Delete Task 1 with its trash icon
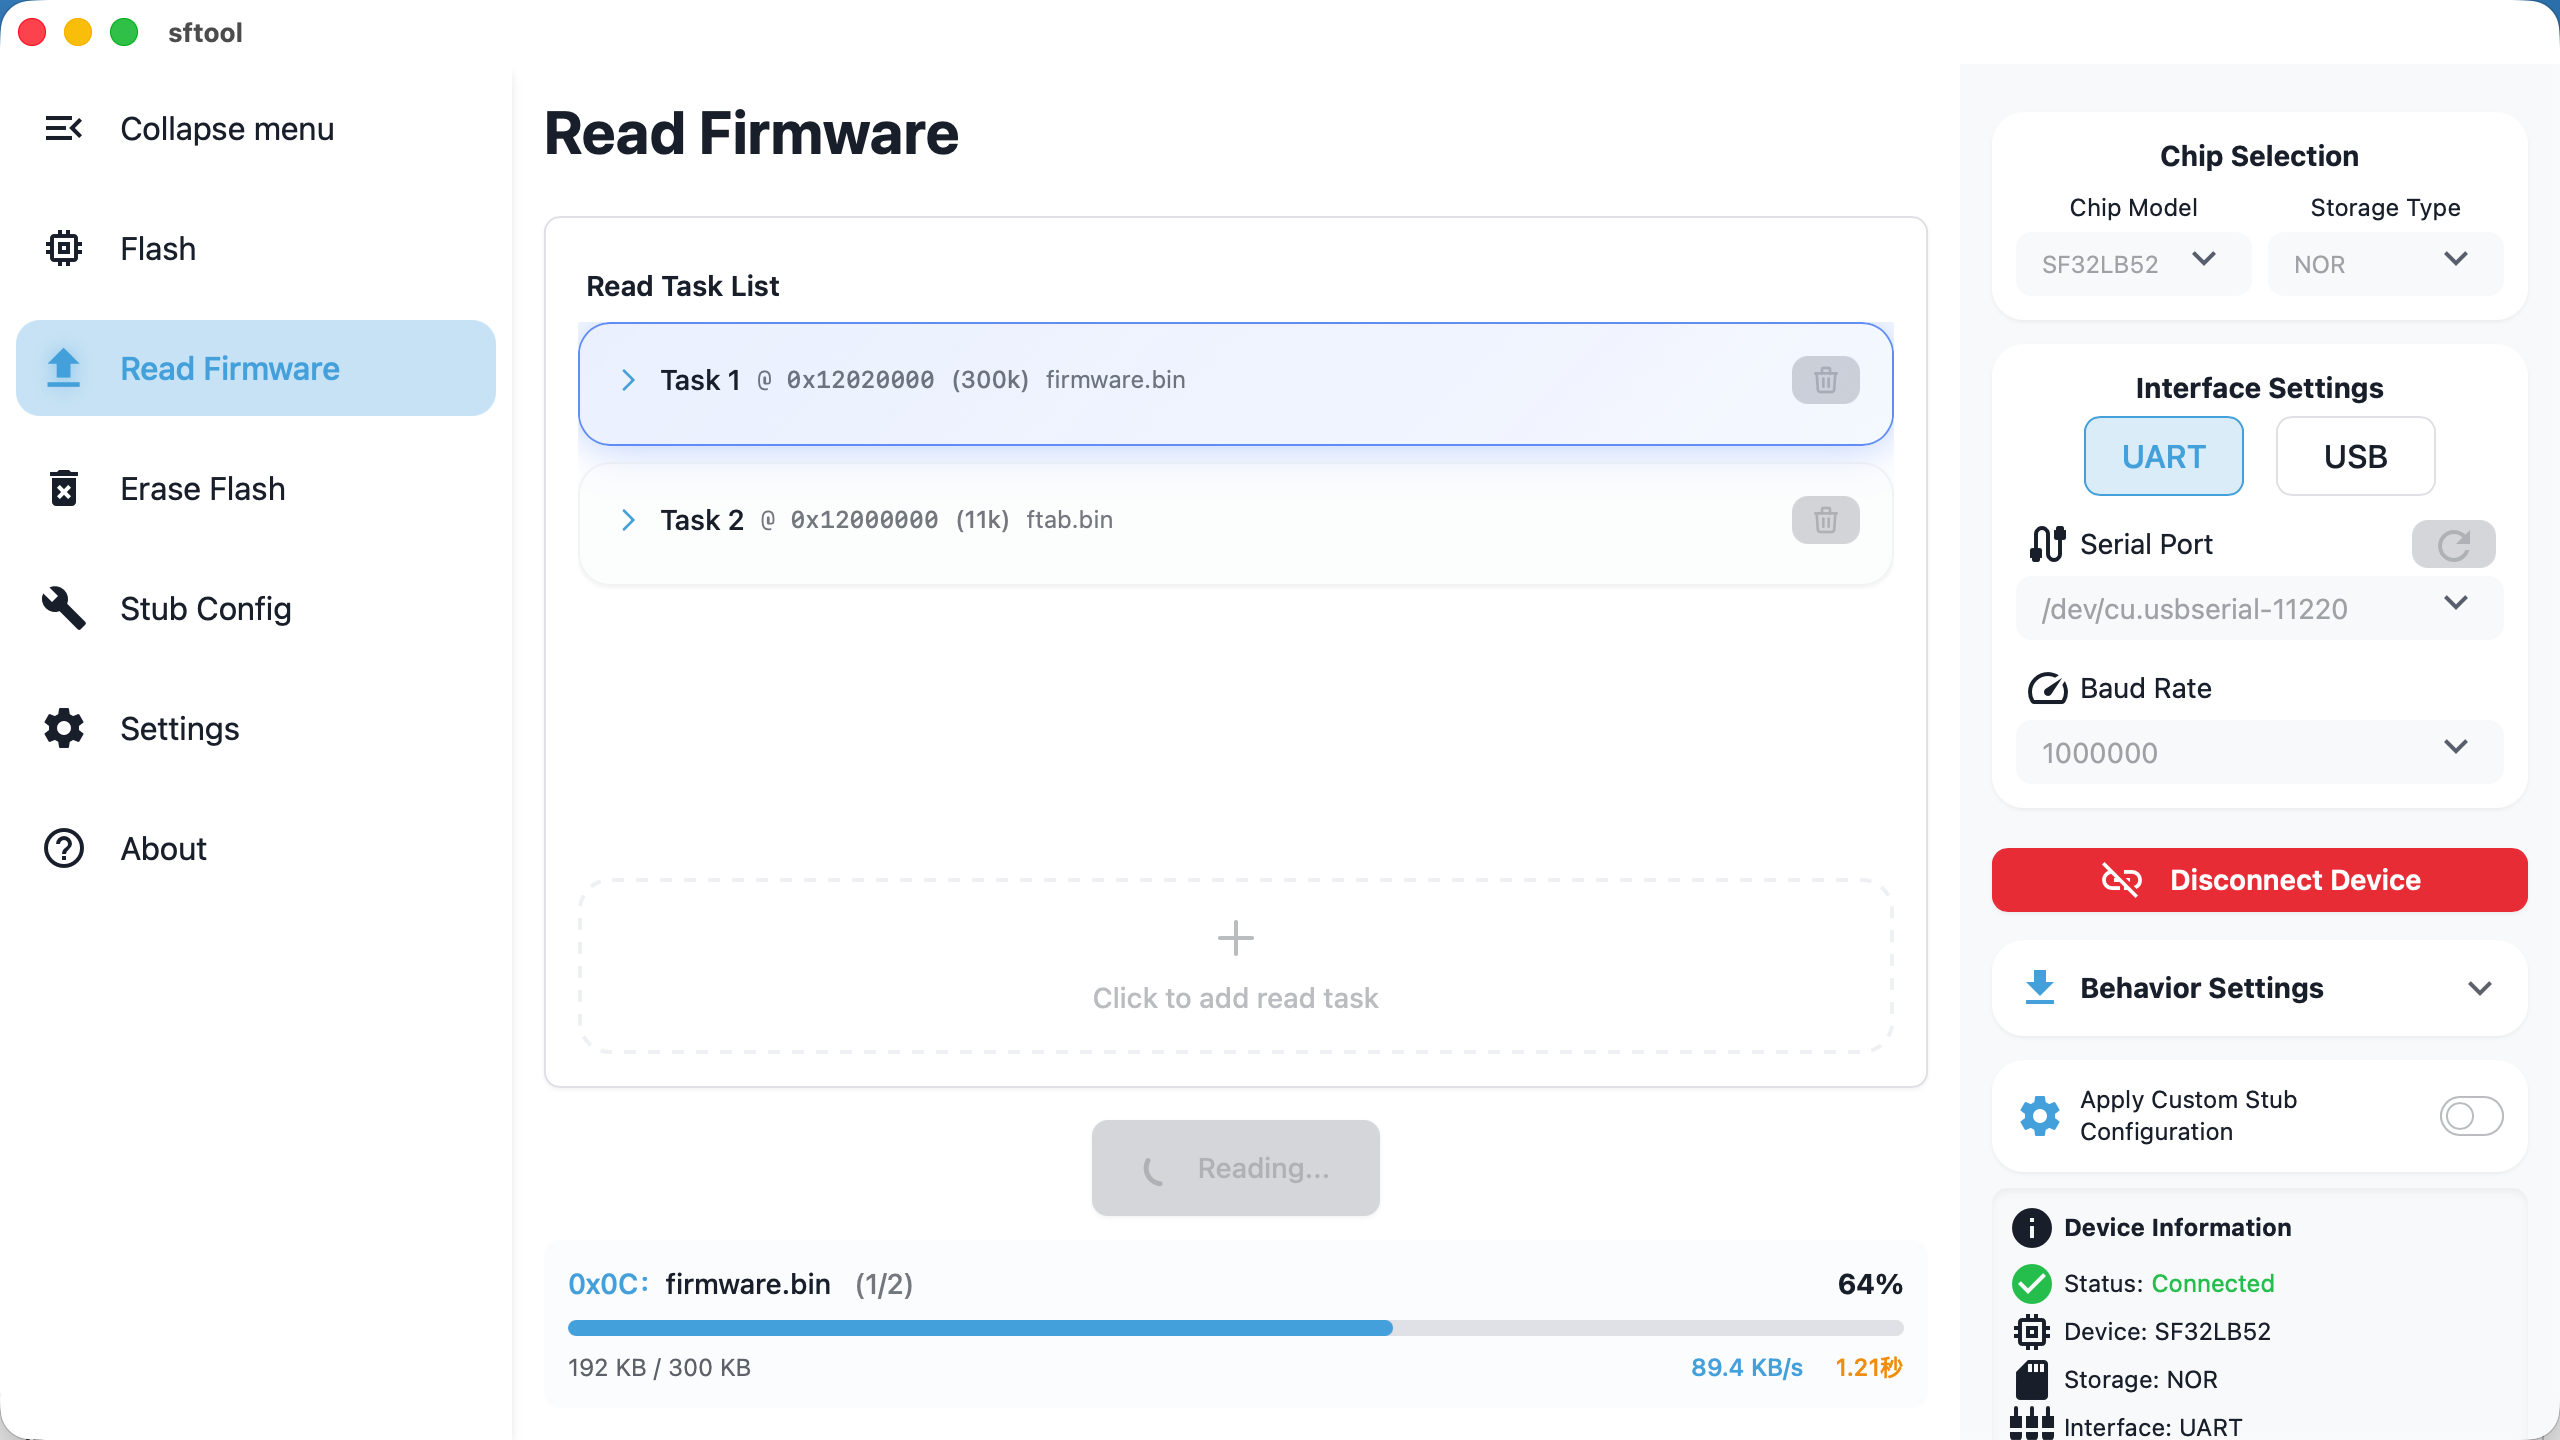The width and height of the screenshot is (2560, 1440). pos(1825,380)
